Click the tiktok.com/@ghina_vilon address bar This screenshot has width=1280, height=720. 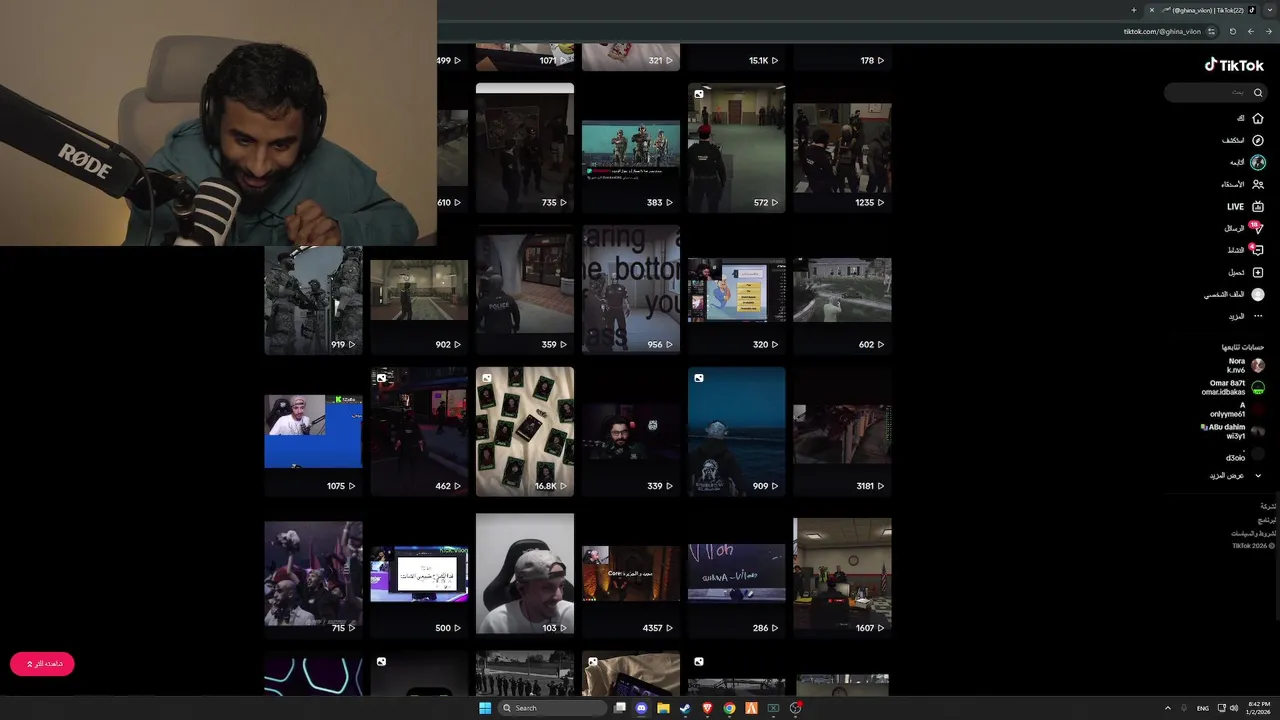click(x=1162, y=31)
